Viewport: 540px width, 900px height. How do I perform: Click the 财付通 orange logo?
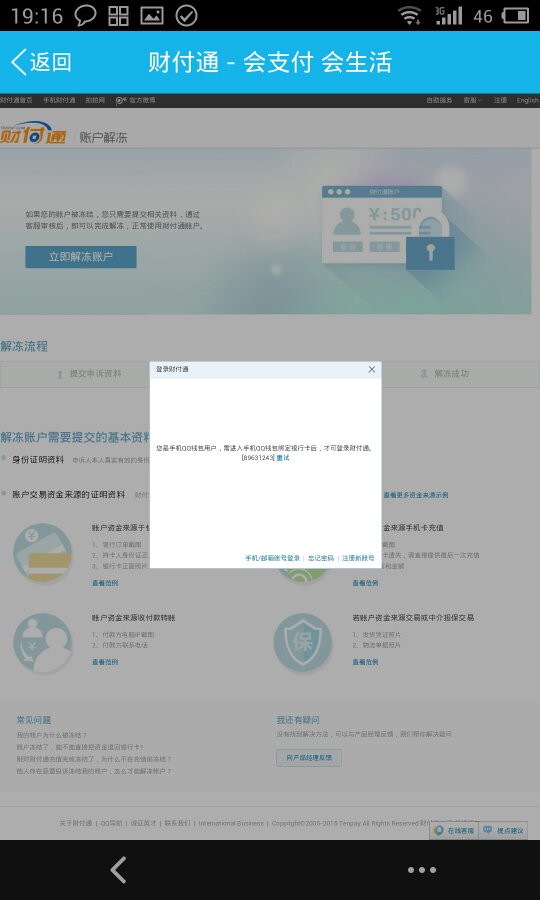point(33,132)
